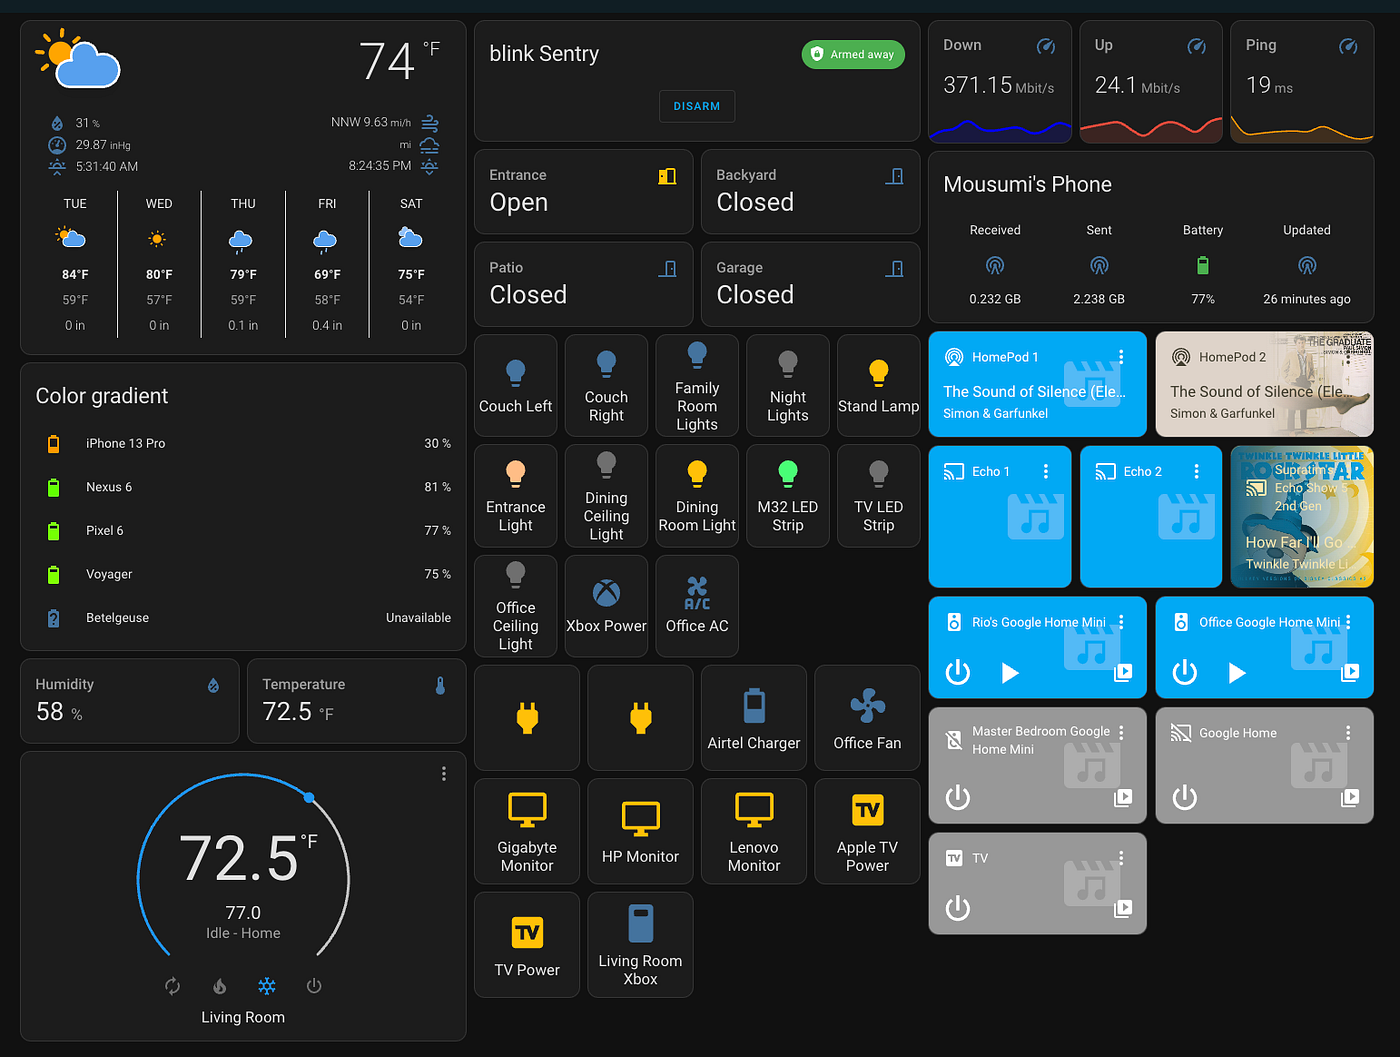The image size is (1400, 1057).
Task: Open the Garage door sensor tile
Action: 810,284
